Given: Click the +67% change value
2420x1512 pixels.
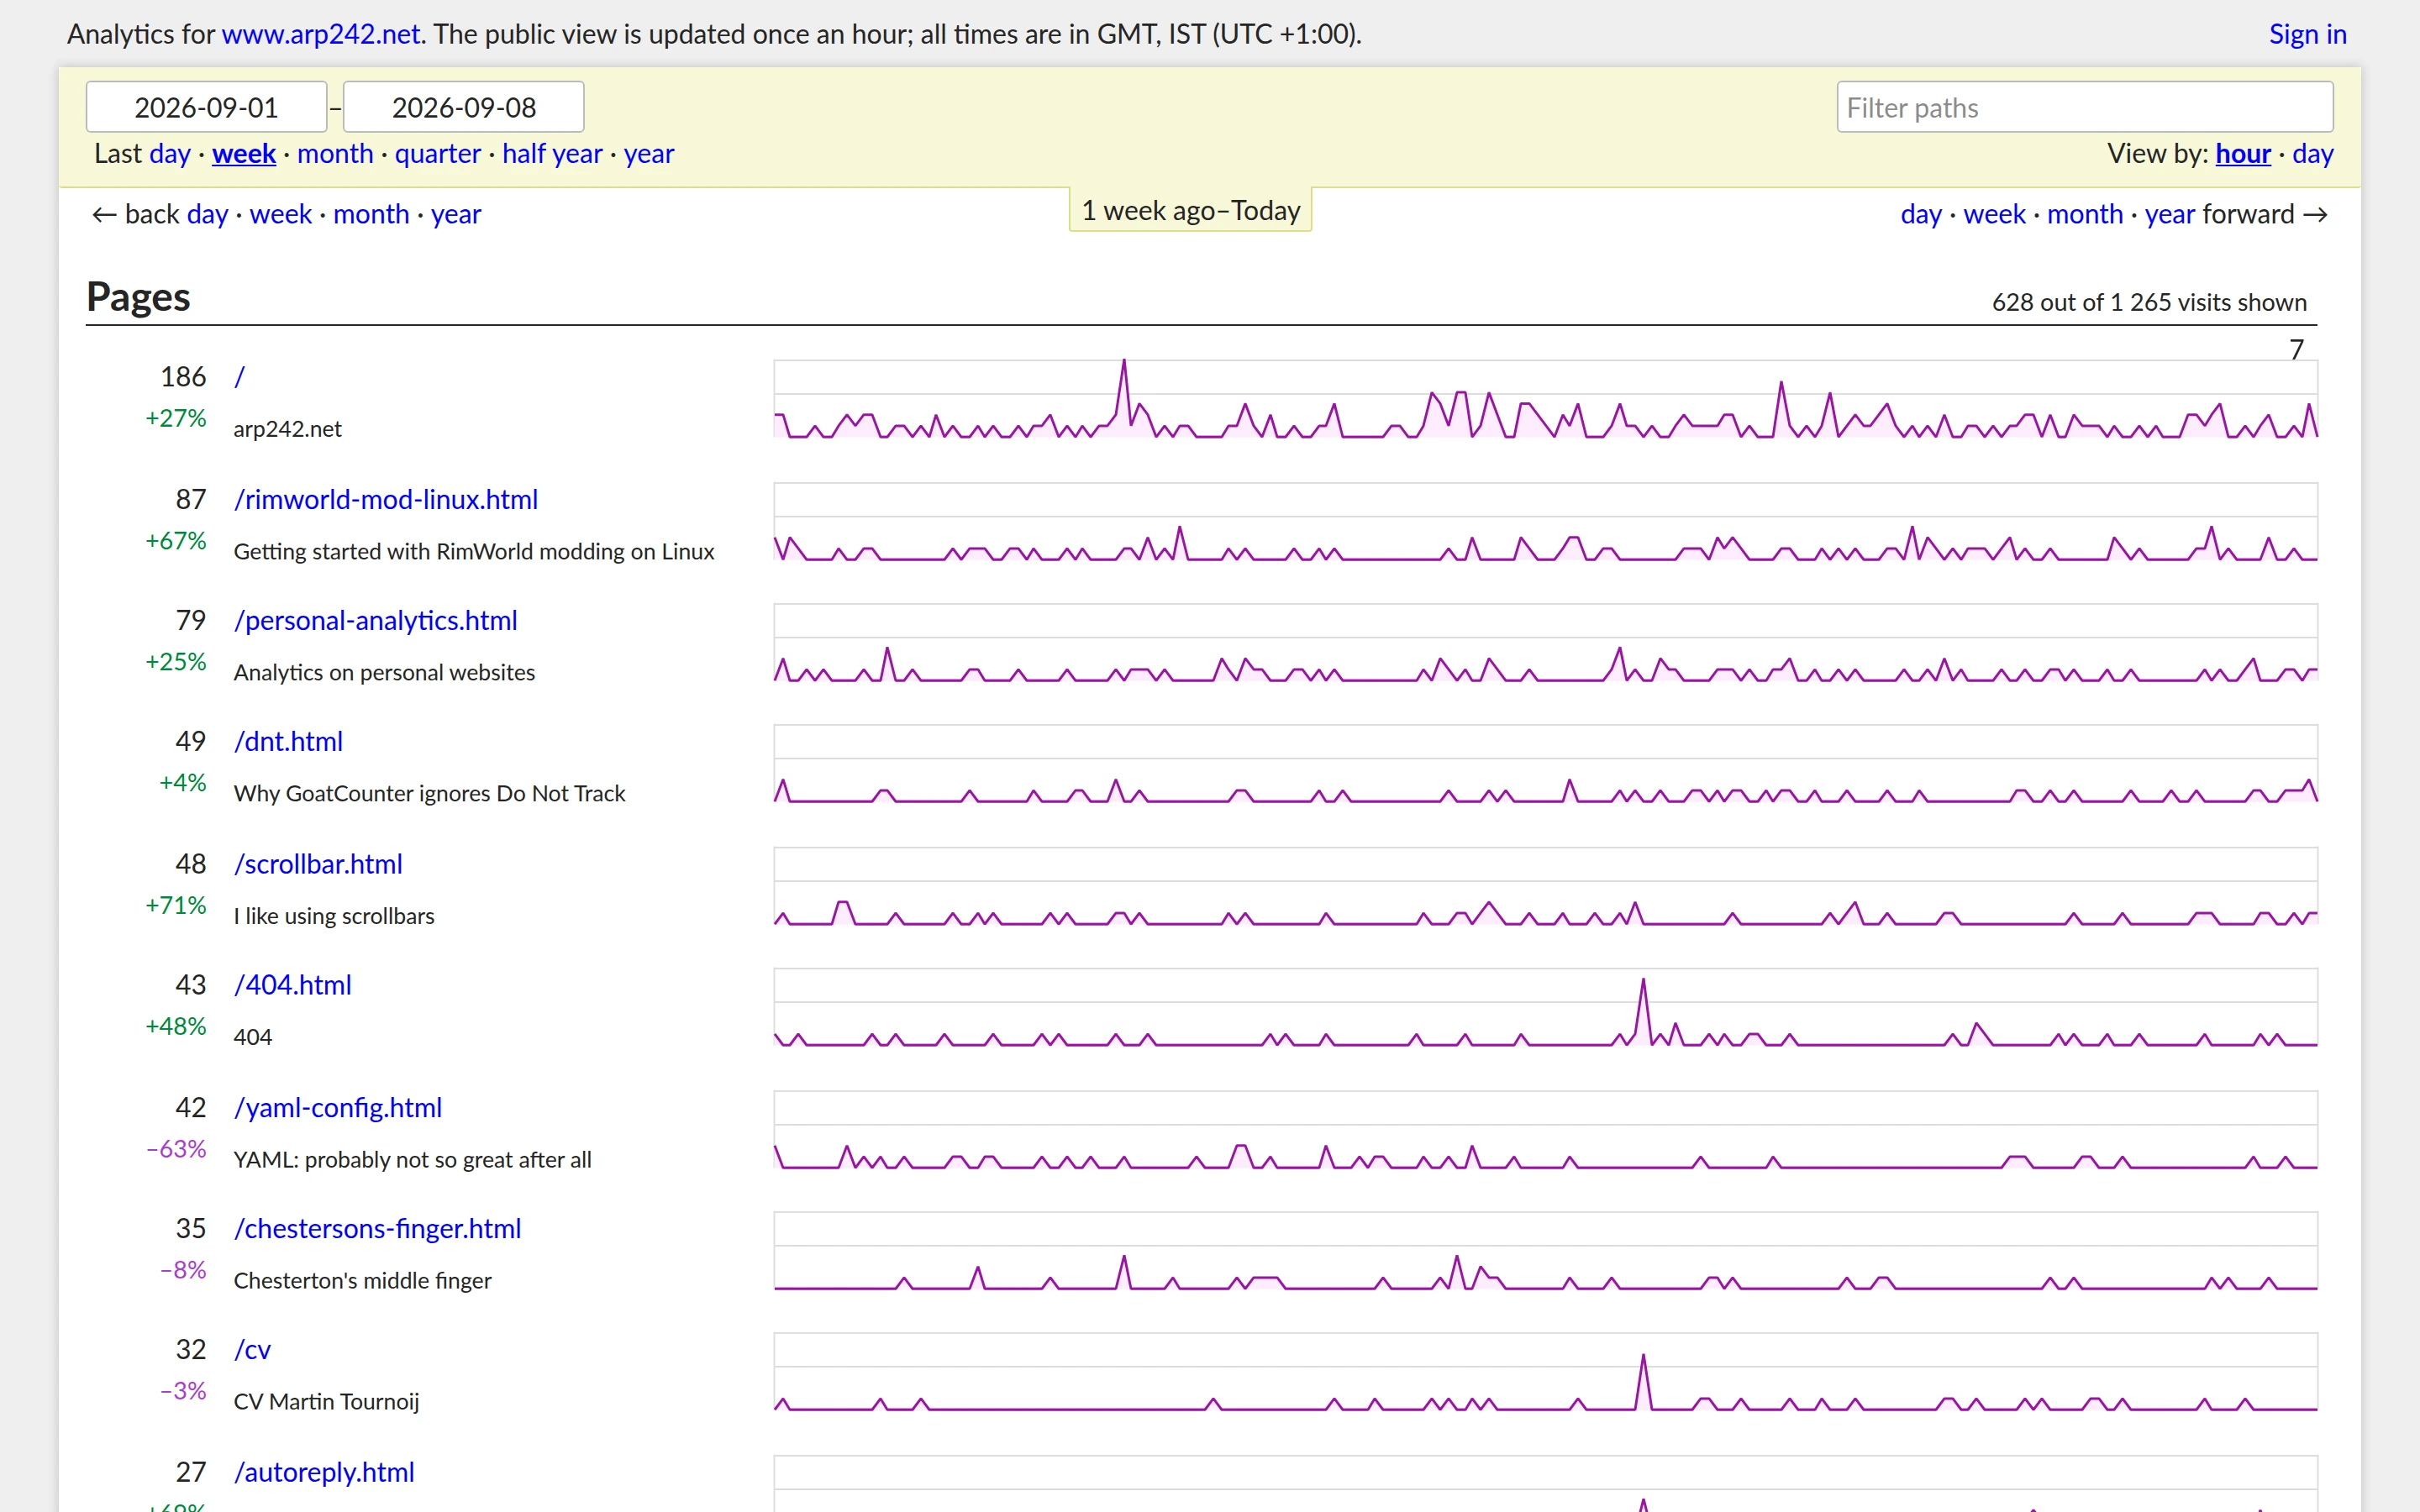Looking at the screenshot, I should [176, 541].
